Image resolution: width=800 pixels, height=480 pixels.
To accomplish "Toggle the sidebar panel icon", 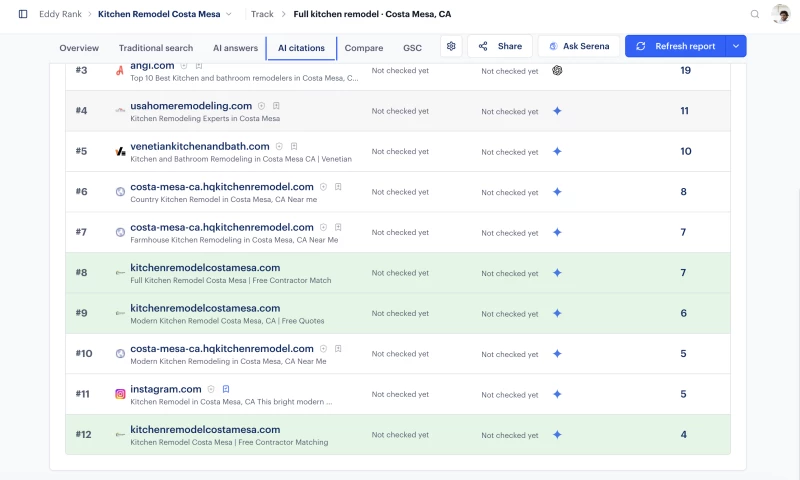I will (23, 14).
